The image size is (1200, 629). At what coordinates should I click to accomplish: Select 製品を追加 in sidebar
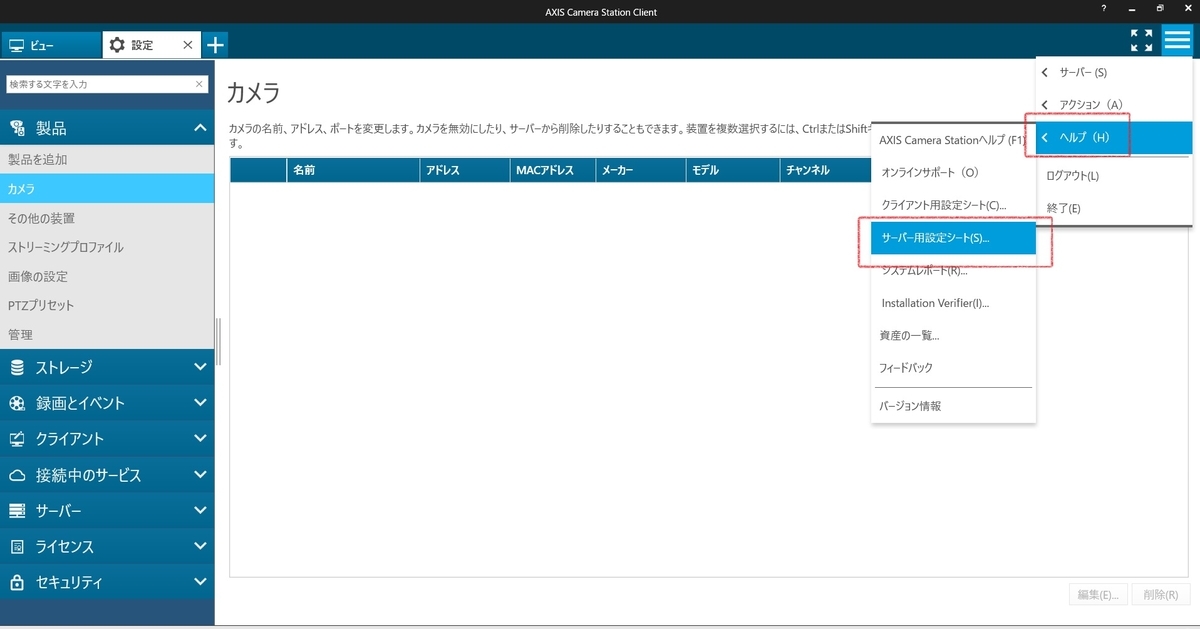click(107, 159)
